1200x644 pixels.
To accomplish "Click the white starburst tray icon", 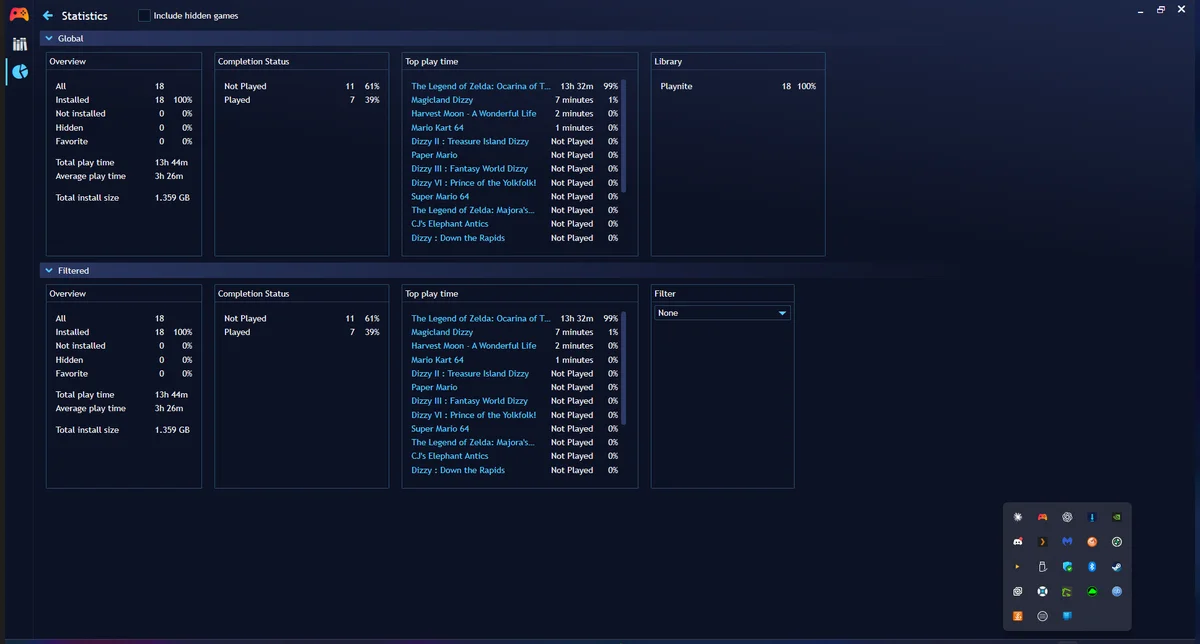I will (x=1018, y=517).
